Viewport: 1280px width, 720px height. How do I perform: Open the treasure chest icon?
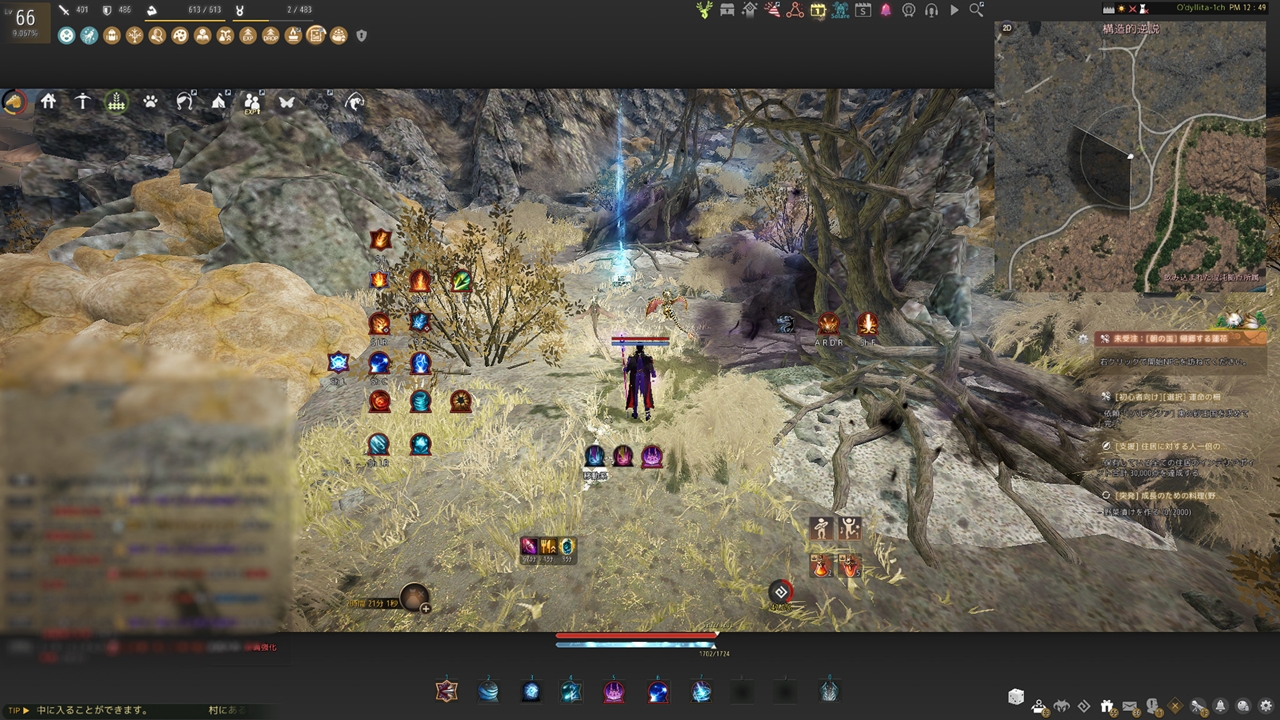pyautogui.click(x=727, y=10)
